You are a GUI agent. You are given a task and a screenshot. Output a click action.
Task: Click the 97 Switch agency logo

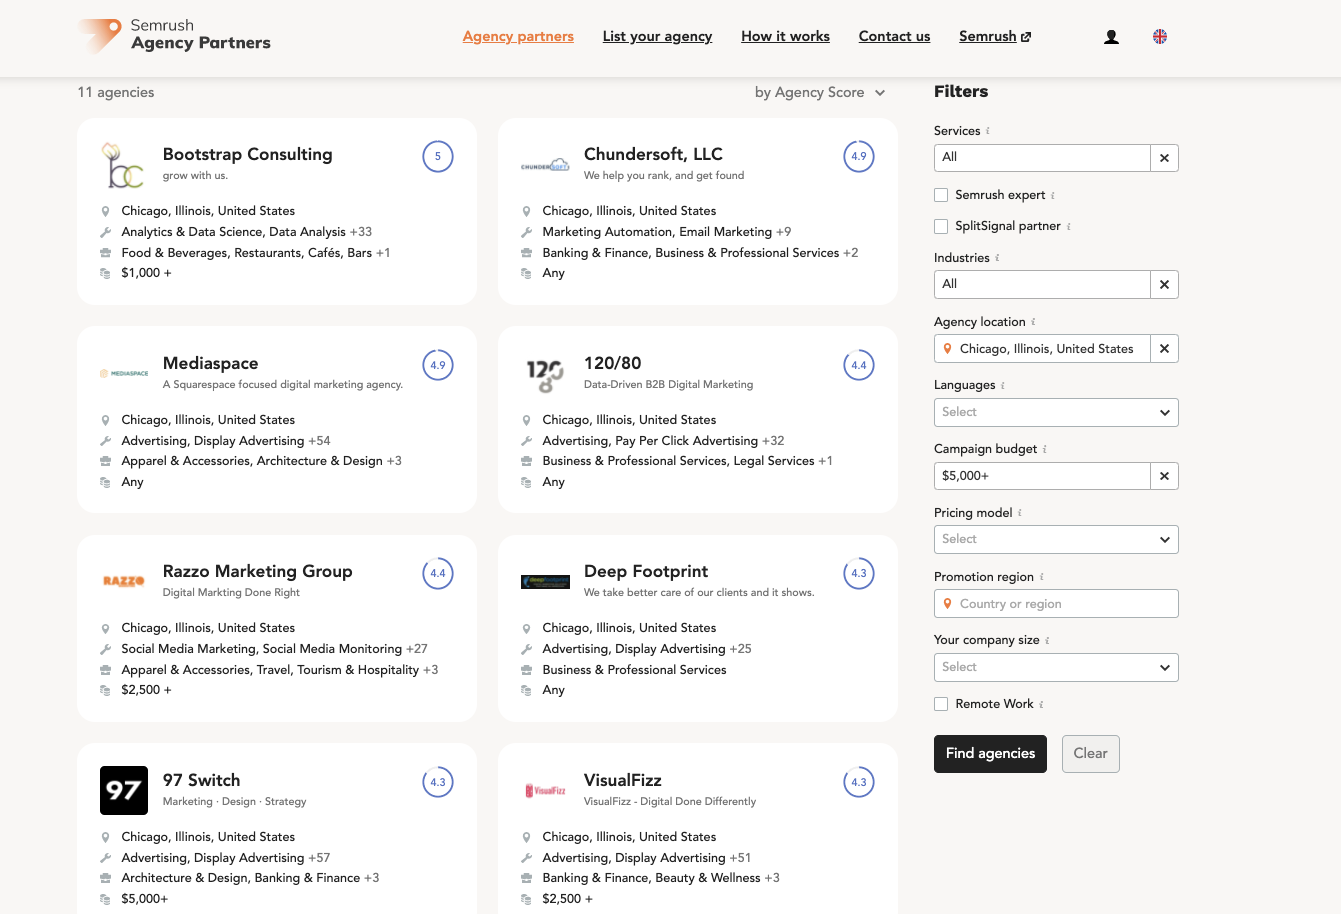pos(124,791)
